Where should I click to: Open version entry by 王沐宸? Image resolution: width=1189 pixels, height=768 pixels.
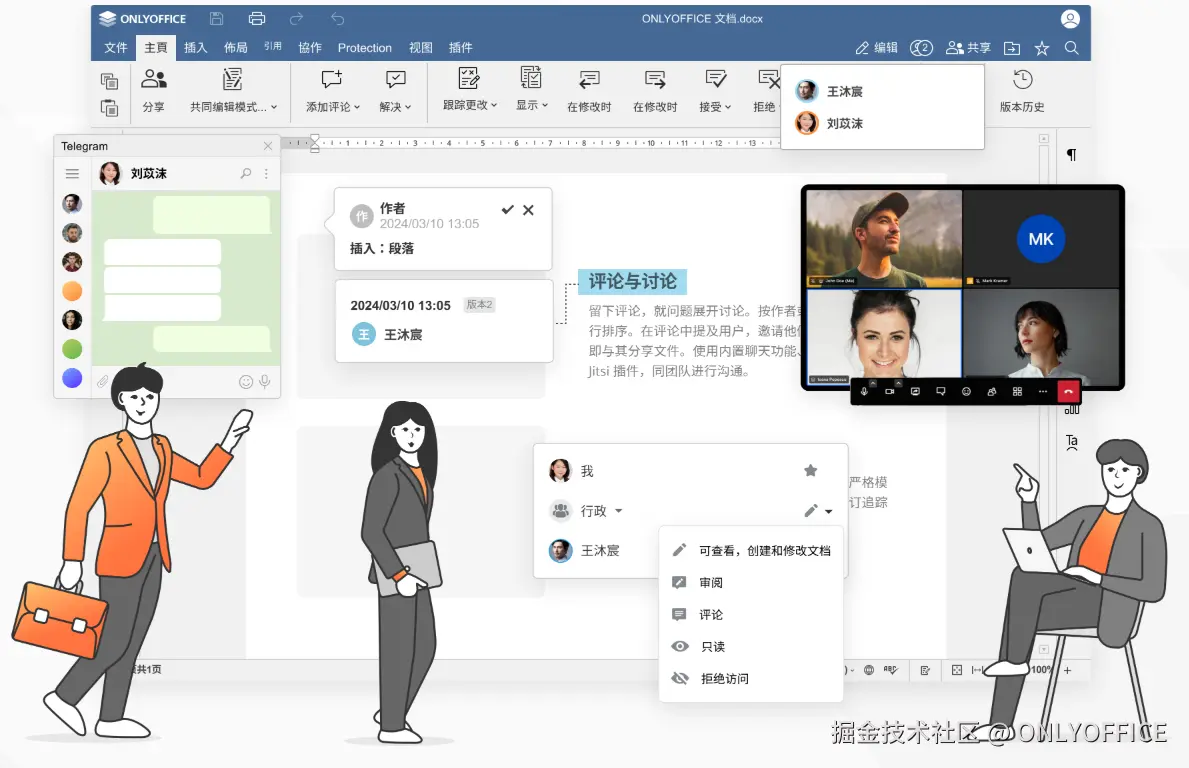pos(444,321)
